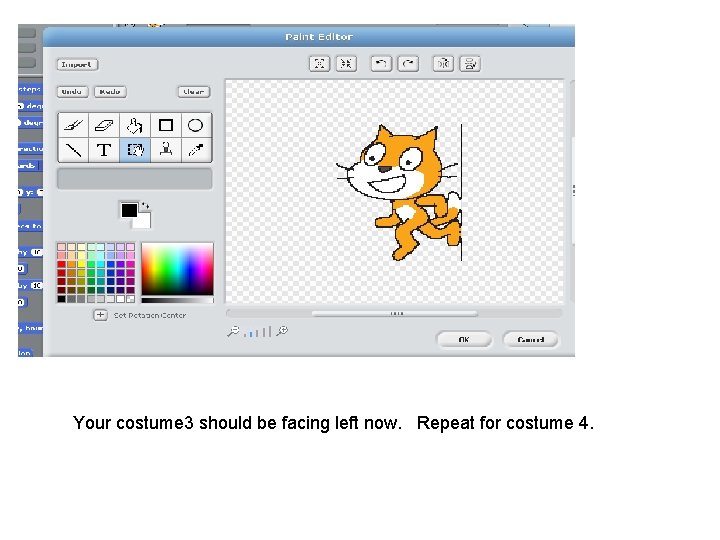The image size is (720, 540).
Task: Pick the black swatch in the palette grid
Action: [62, 299]
